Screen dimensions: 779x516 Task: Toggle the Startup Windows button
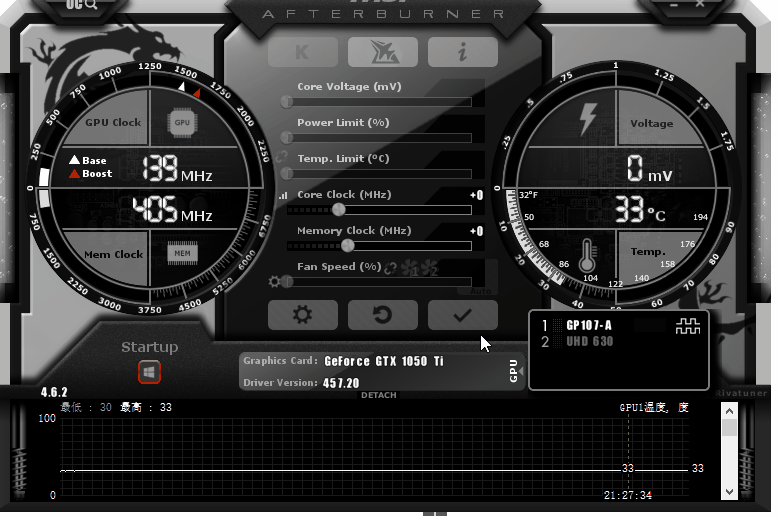(149, 372)
